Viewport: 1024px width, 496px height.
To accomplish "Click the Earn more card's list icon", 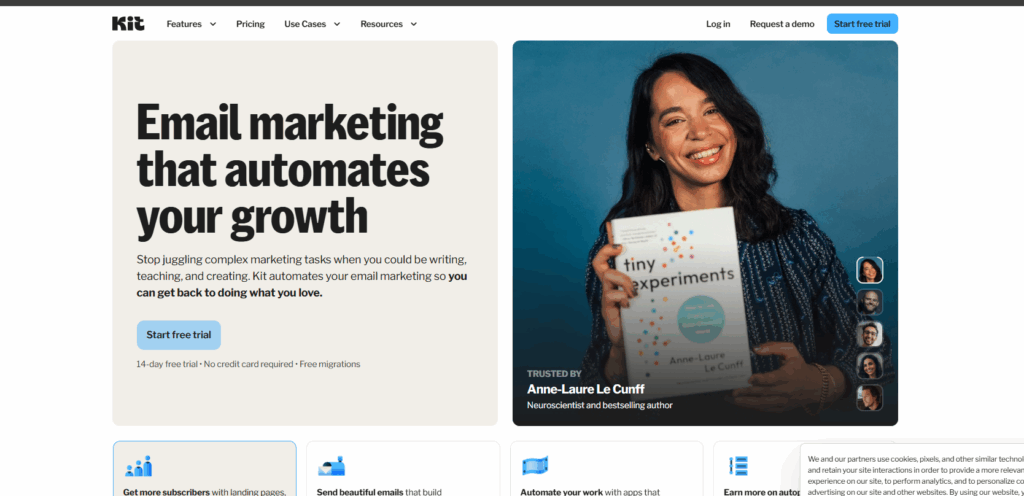I will [x=739, y=466].
